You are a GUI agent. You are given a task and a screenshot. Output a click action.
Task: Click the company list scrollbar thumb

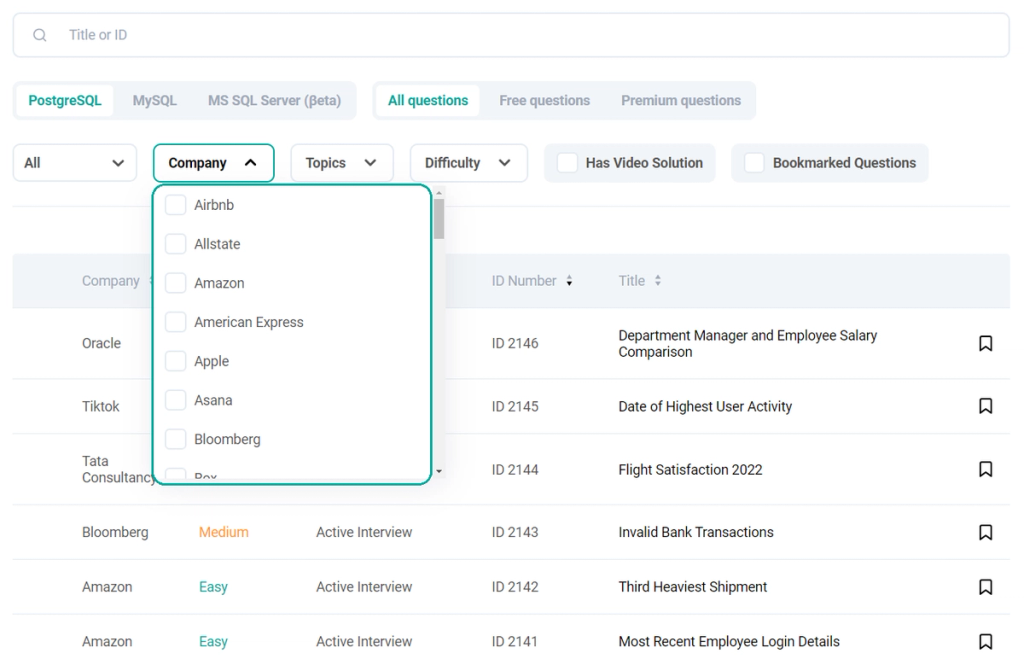coord(439,218)
